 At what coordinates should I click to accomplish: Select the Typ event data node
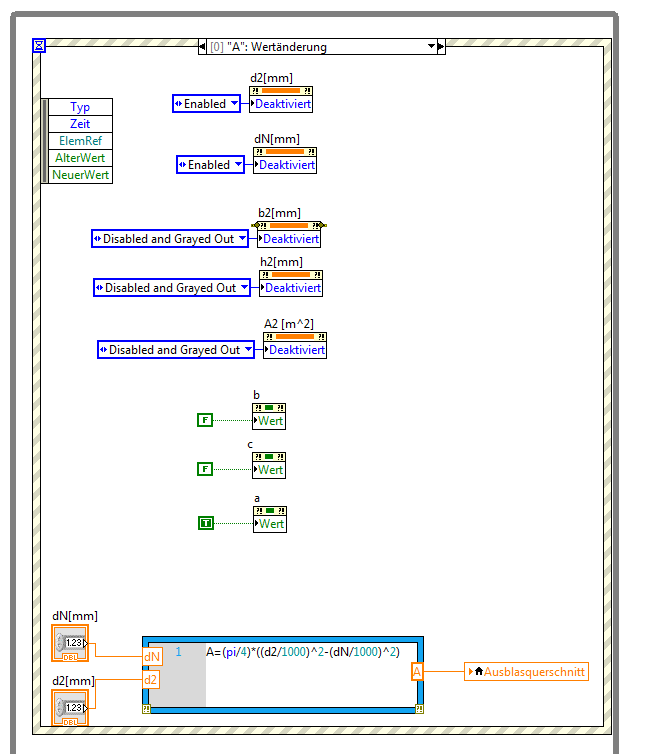80,107
